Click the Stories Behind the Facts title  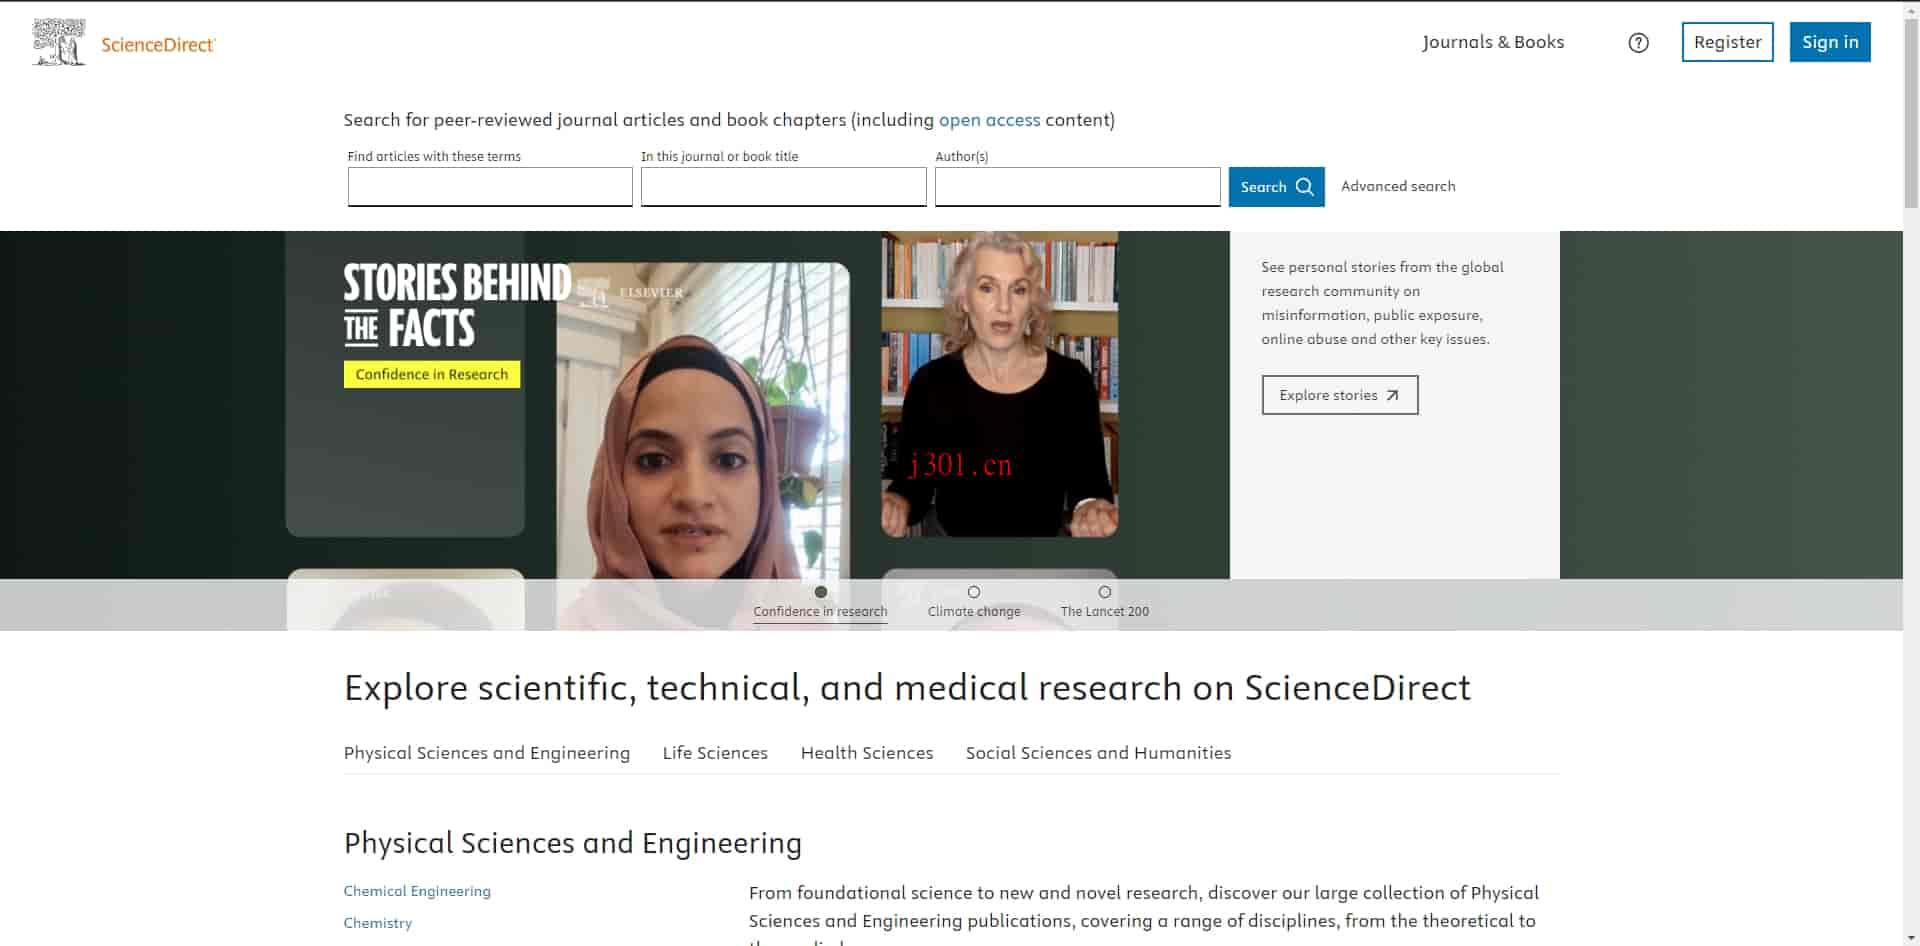(x=457, y=305)
